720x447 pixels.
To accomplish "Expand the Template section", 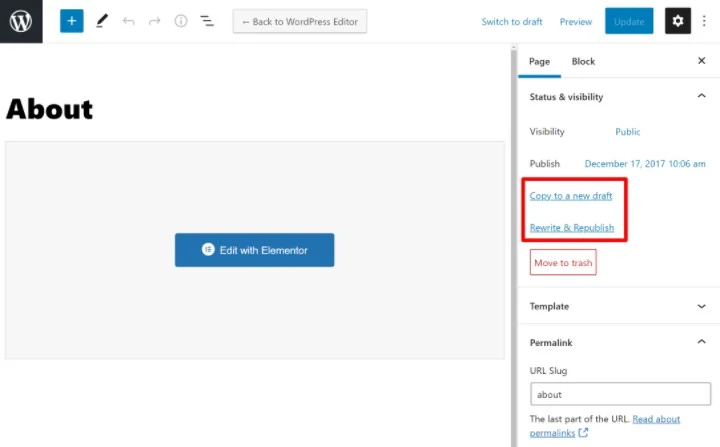I will coord(701,306).
